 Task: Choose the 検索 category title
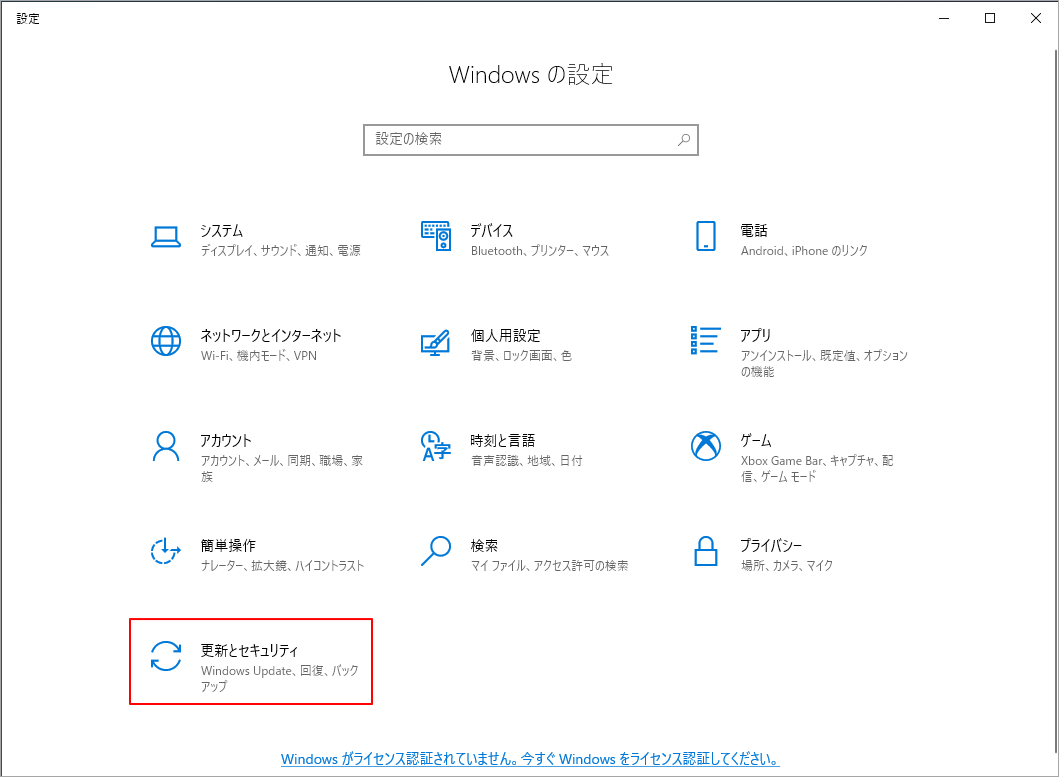pyautogui.click(x=484, y=545)
